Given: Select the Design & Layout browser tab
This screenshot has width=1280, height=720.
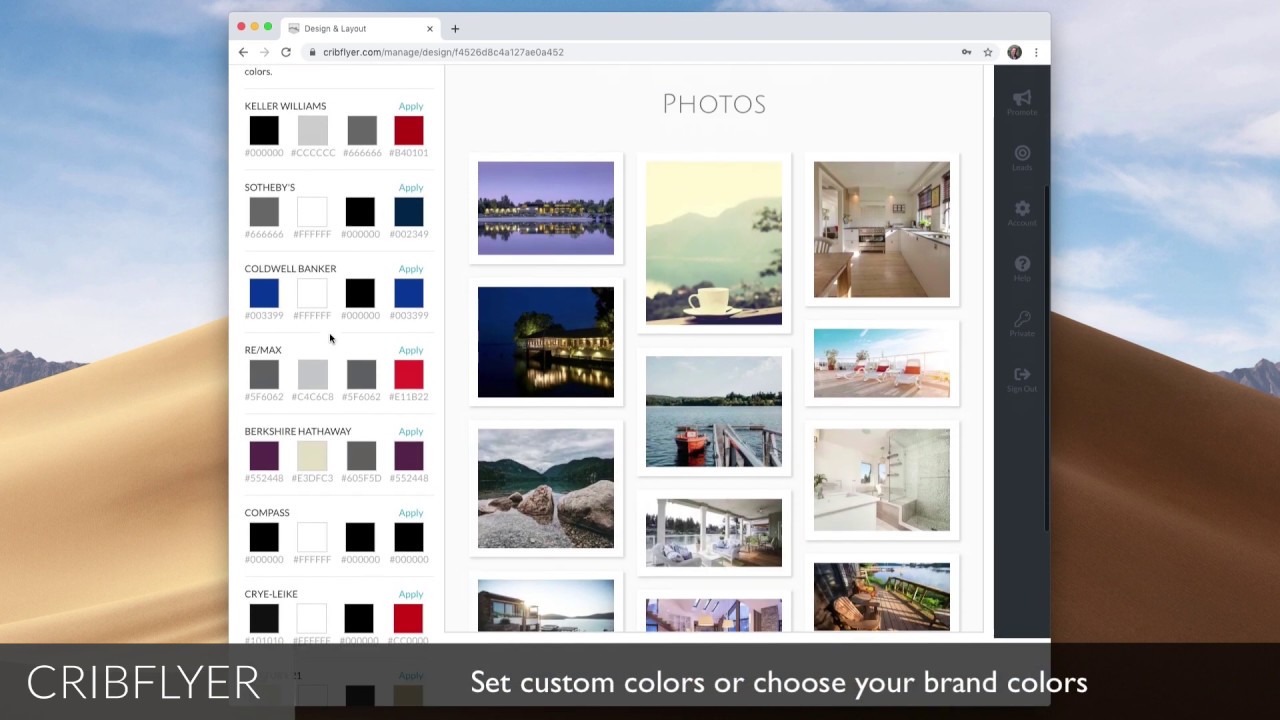Looking at the screenshot, I should pos(362,29).
